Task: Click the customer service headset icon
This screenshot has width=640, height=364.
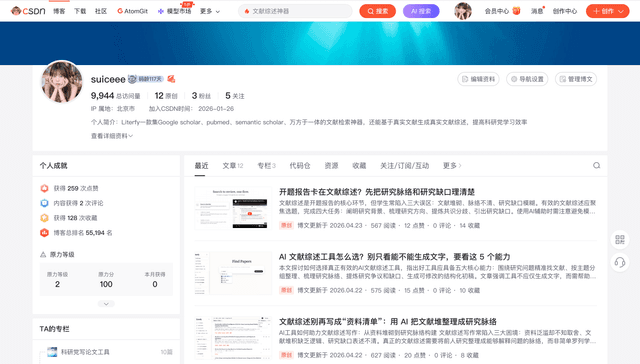Action: (x=620, y=262)
